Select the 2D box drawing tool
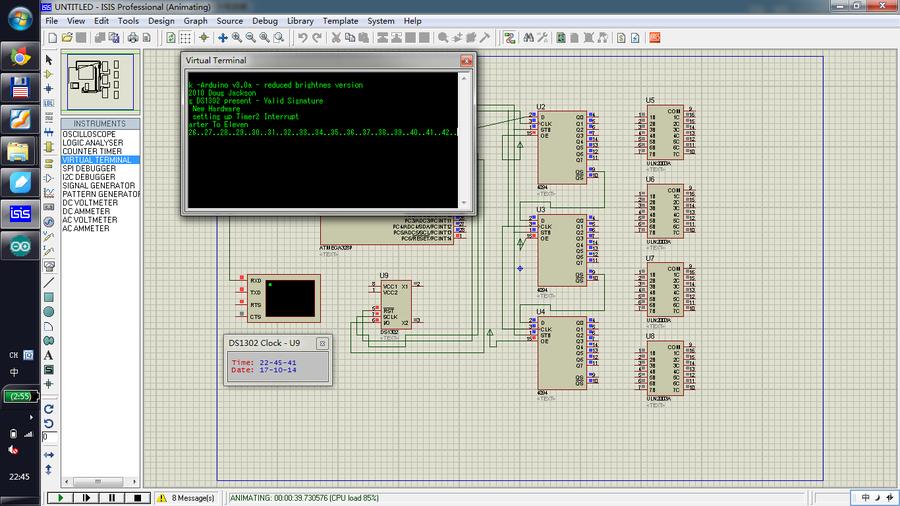900x506 pixels. click(49, 297)
